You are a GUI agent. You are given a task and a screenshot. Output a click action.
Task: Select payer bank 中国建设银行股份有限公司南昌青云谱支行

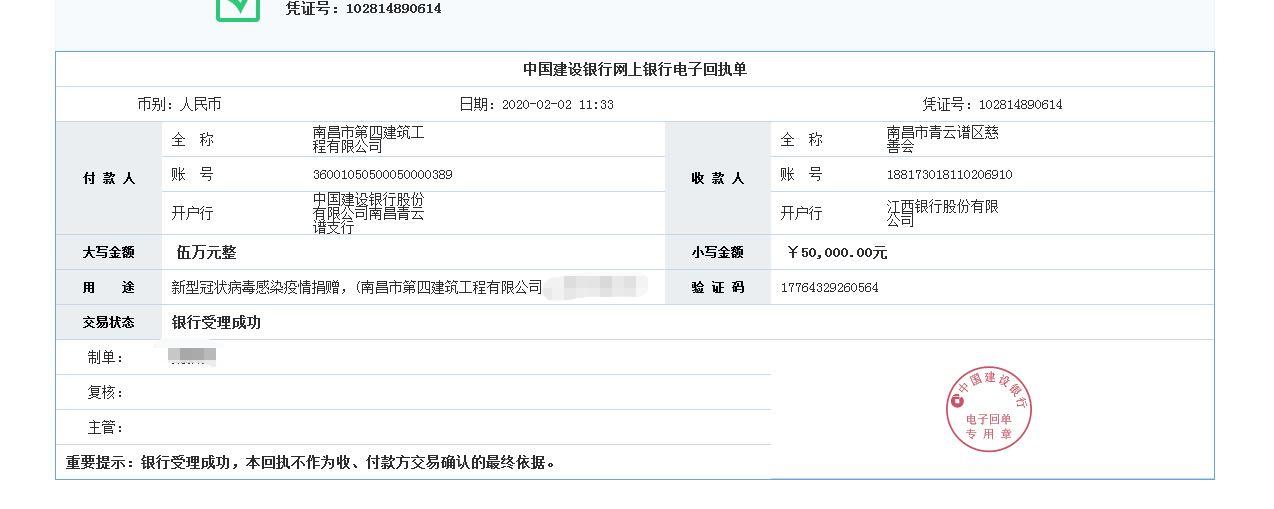pos(368,213)
